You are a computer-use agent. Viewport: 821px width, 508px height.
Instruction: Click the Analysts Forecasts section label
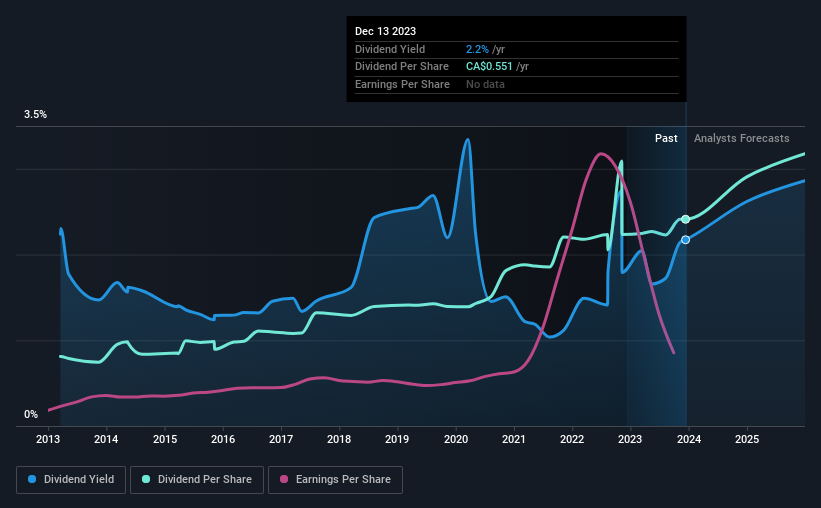point(741,138)
